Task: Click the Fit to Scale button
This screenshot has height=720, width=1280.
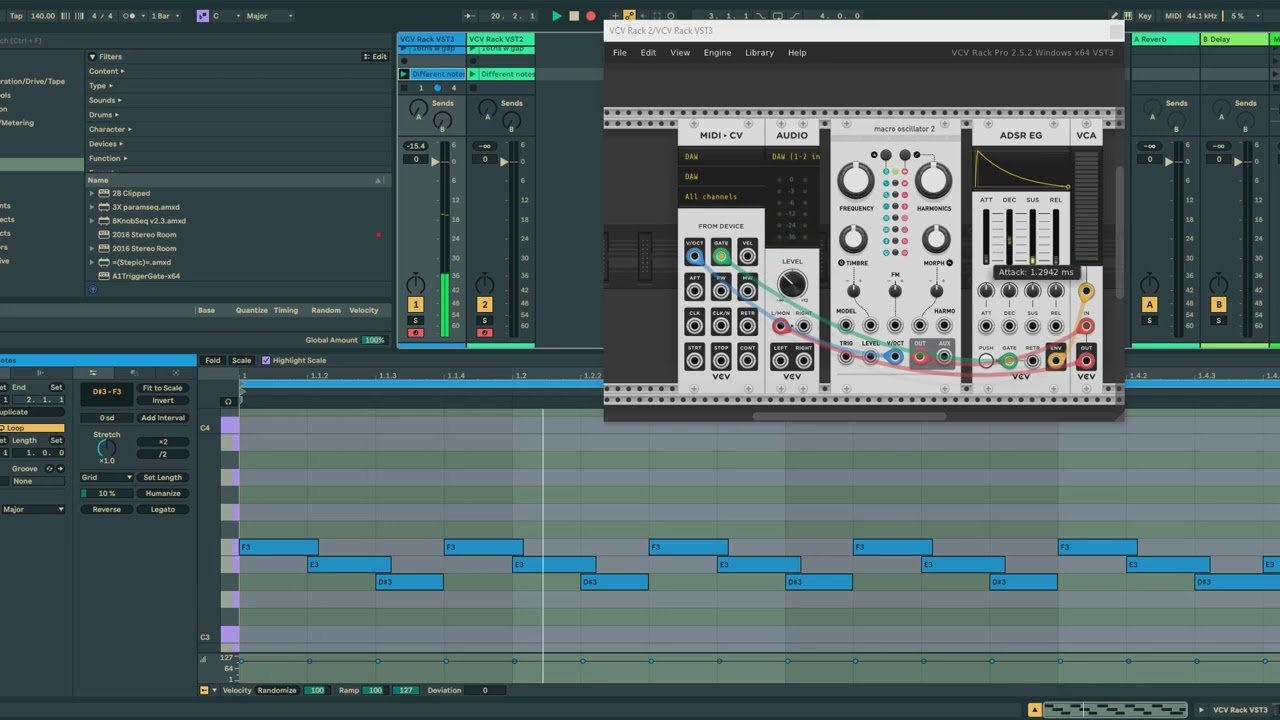Action: 162,388
